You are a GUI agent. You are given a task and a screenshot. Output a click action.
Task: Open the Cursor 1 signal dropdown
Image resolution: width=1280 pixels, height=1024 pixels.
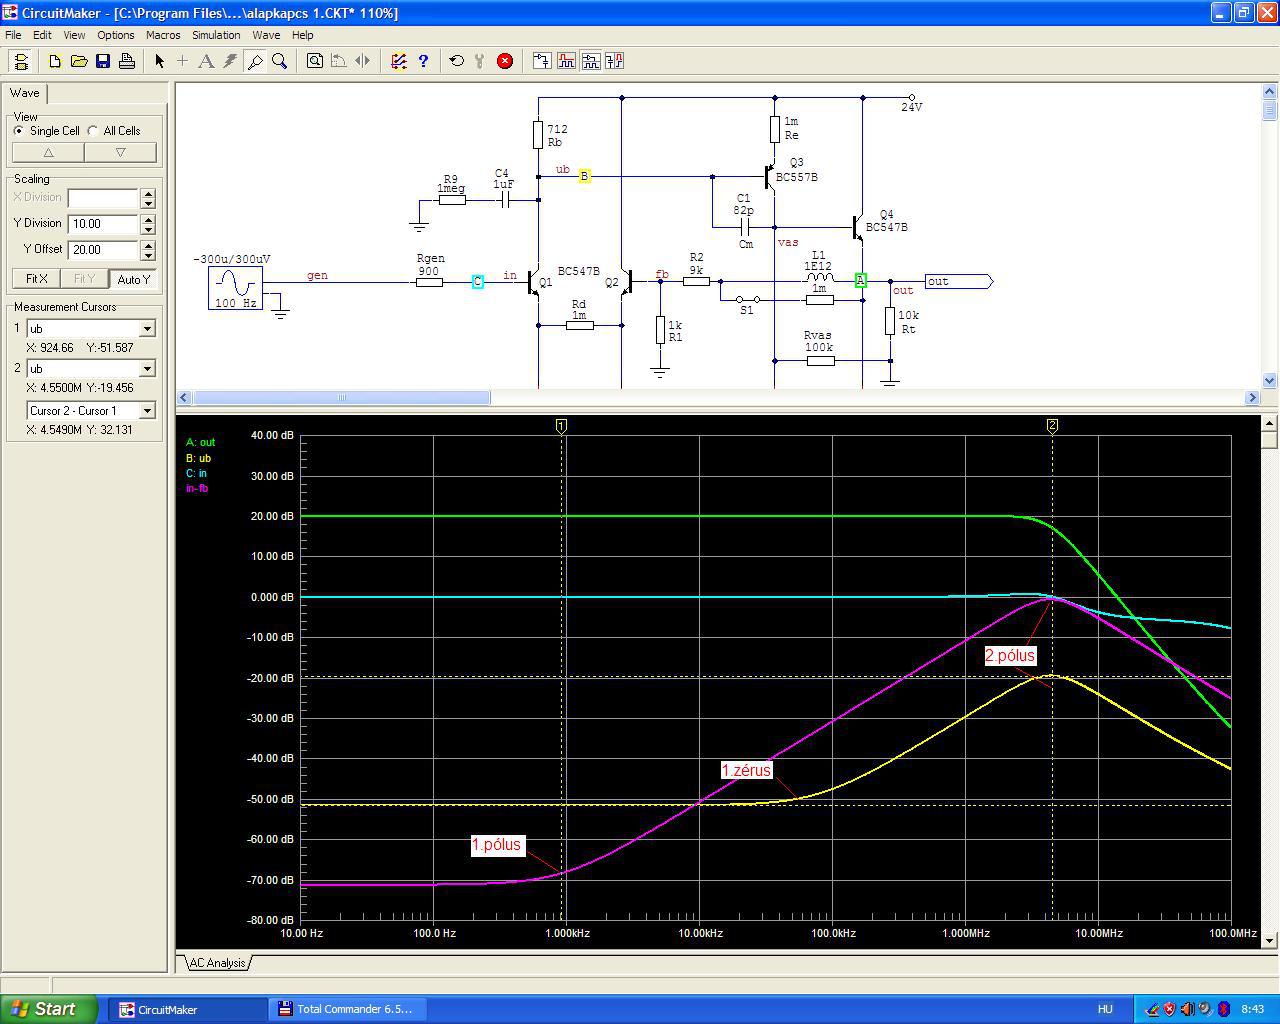[147, 329]
